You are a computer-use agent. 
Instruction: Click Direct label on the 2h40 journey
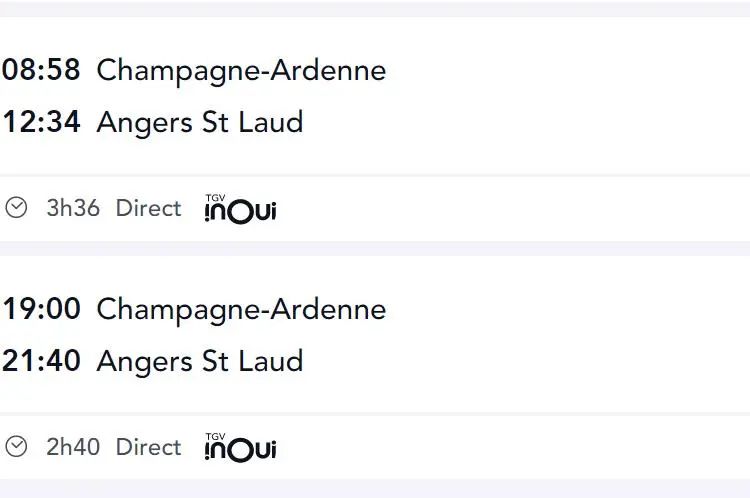click(149, 447)
